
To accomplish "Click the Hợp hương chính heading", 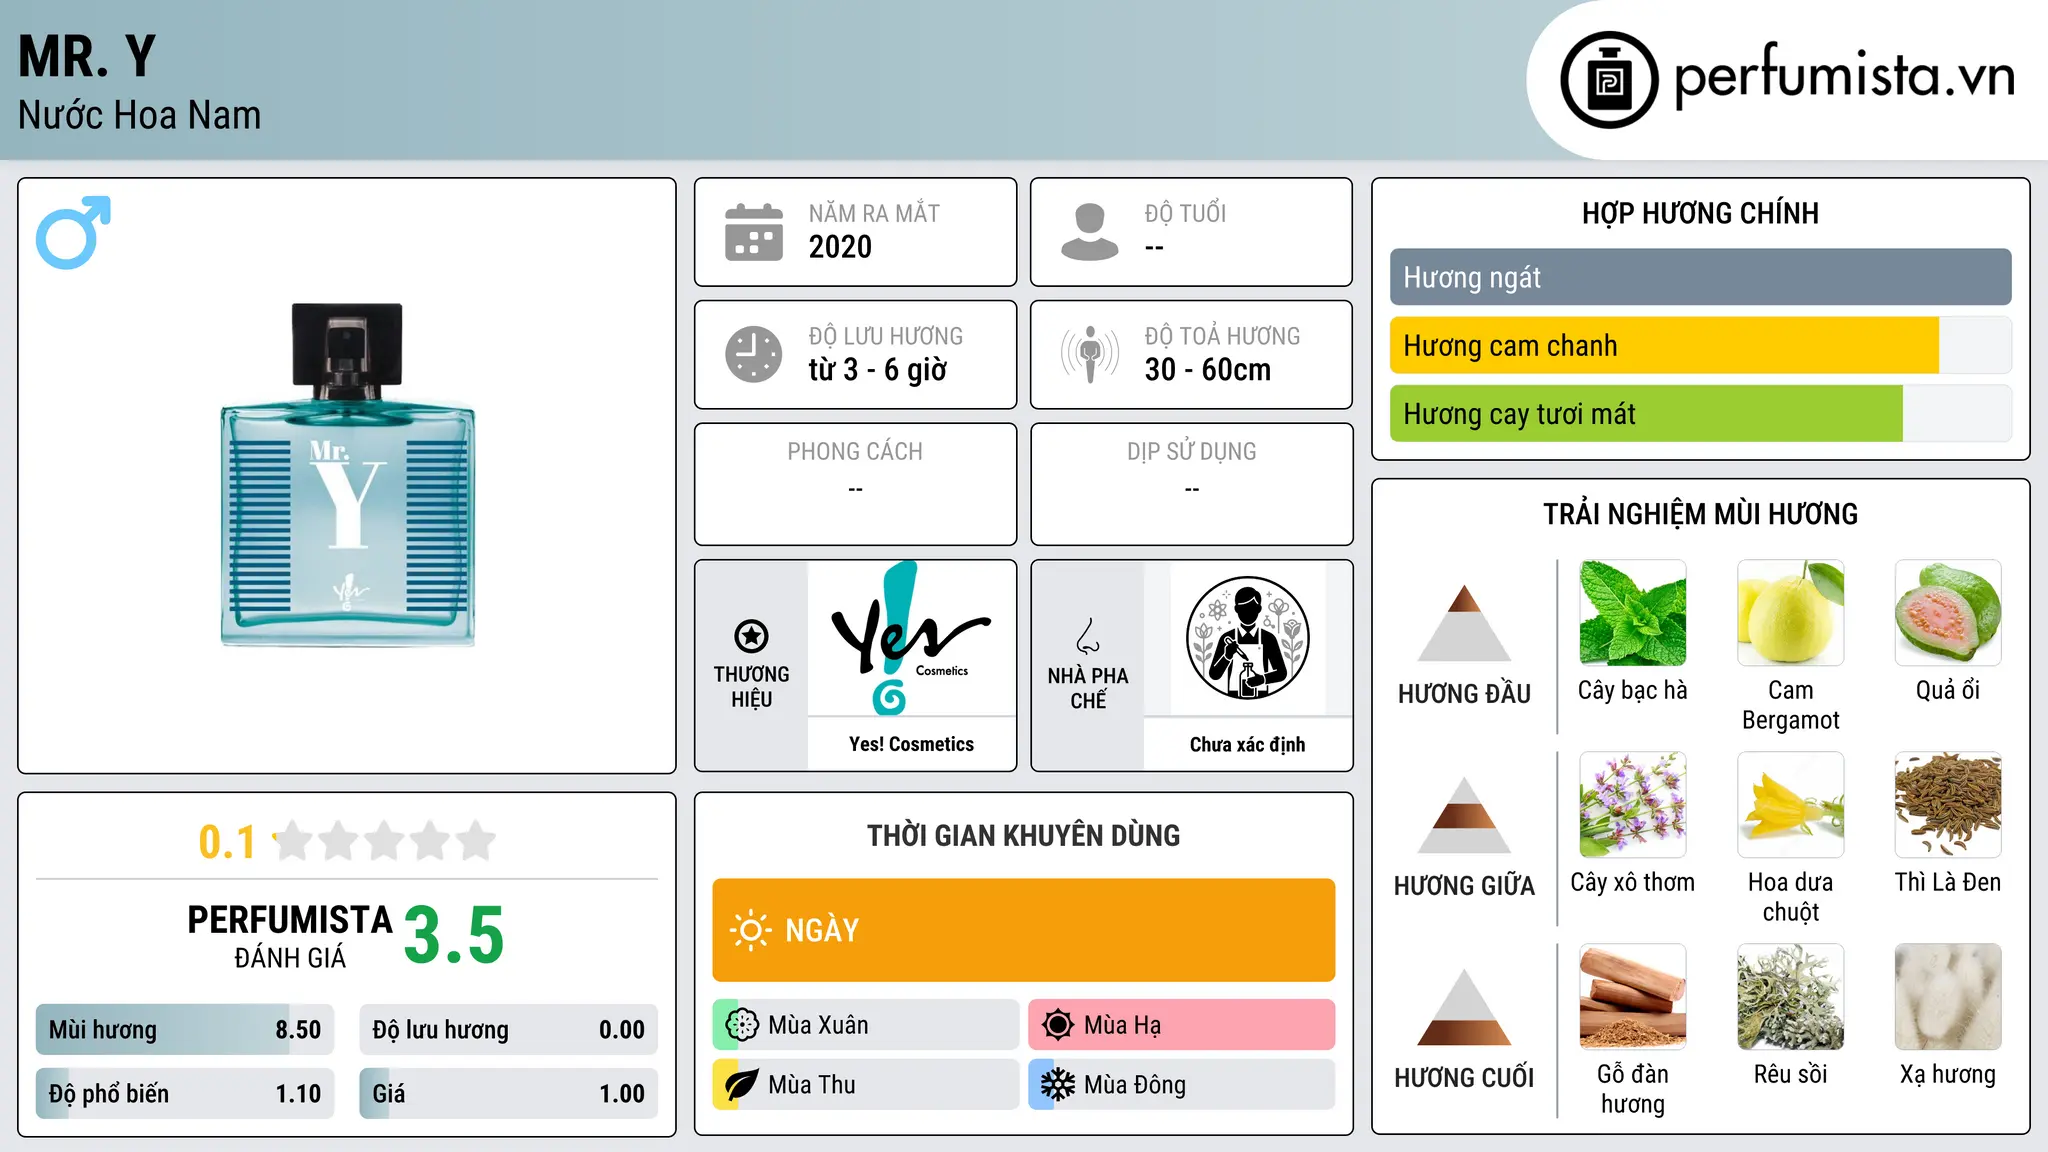I will pos(1700,213).
